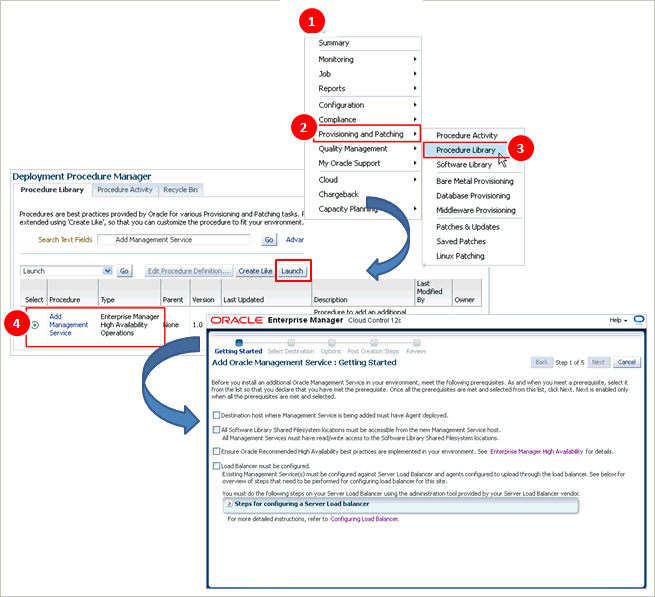The height and width of the screenshot is (597, 655).
Task: Choose Software Library in submenu
Action: (464, 165)
